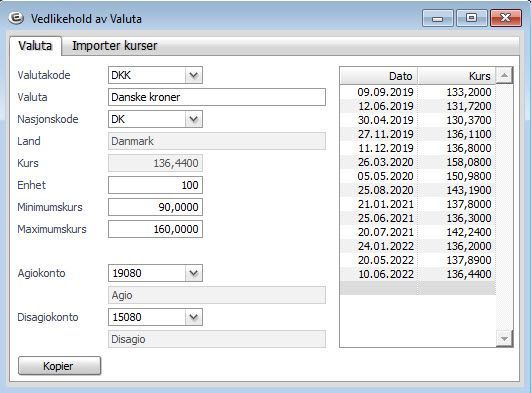The width and height of the screenshot is (531, 393).
Task: Click the Land field showing Danmark
Action: pyautogui.click(x=217, y=141)
